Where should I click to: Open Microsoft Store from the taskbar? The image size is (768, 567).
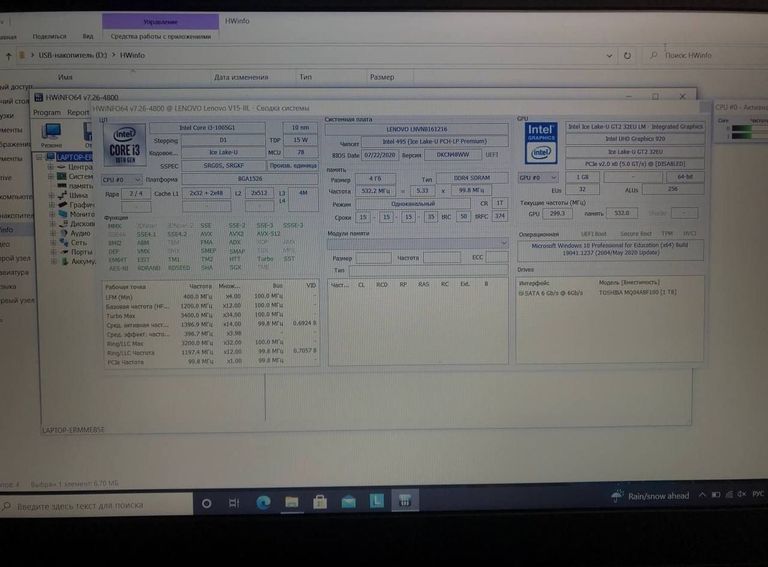(x=320, y=500)
